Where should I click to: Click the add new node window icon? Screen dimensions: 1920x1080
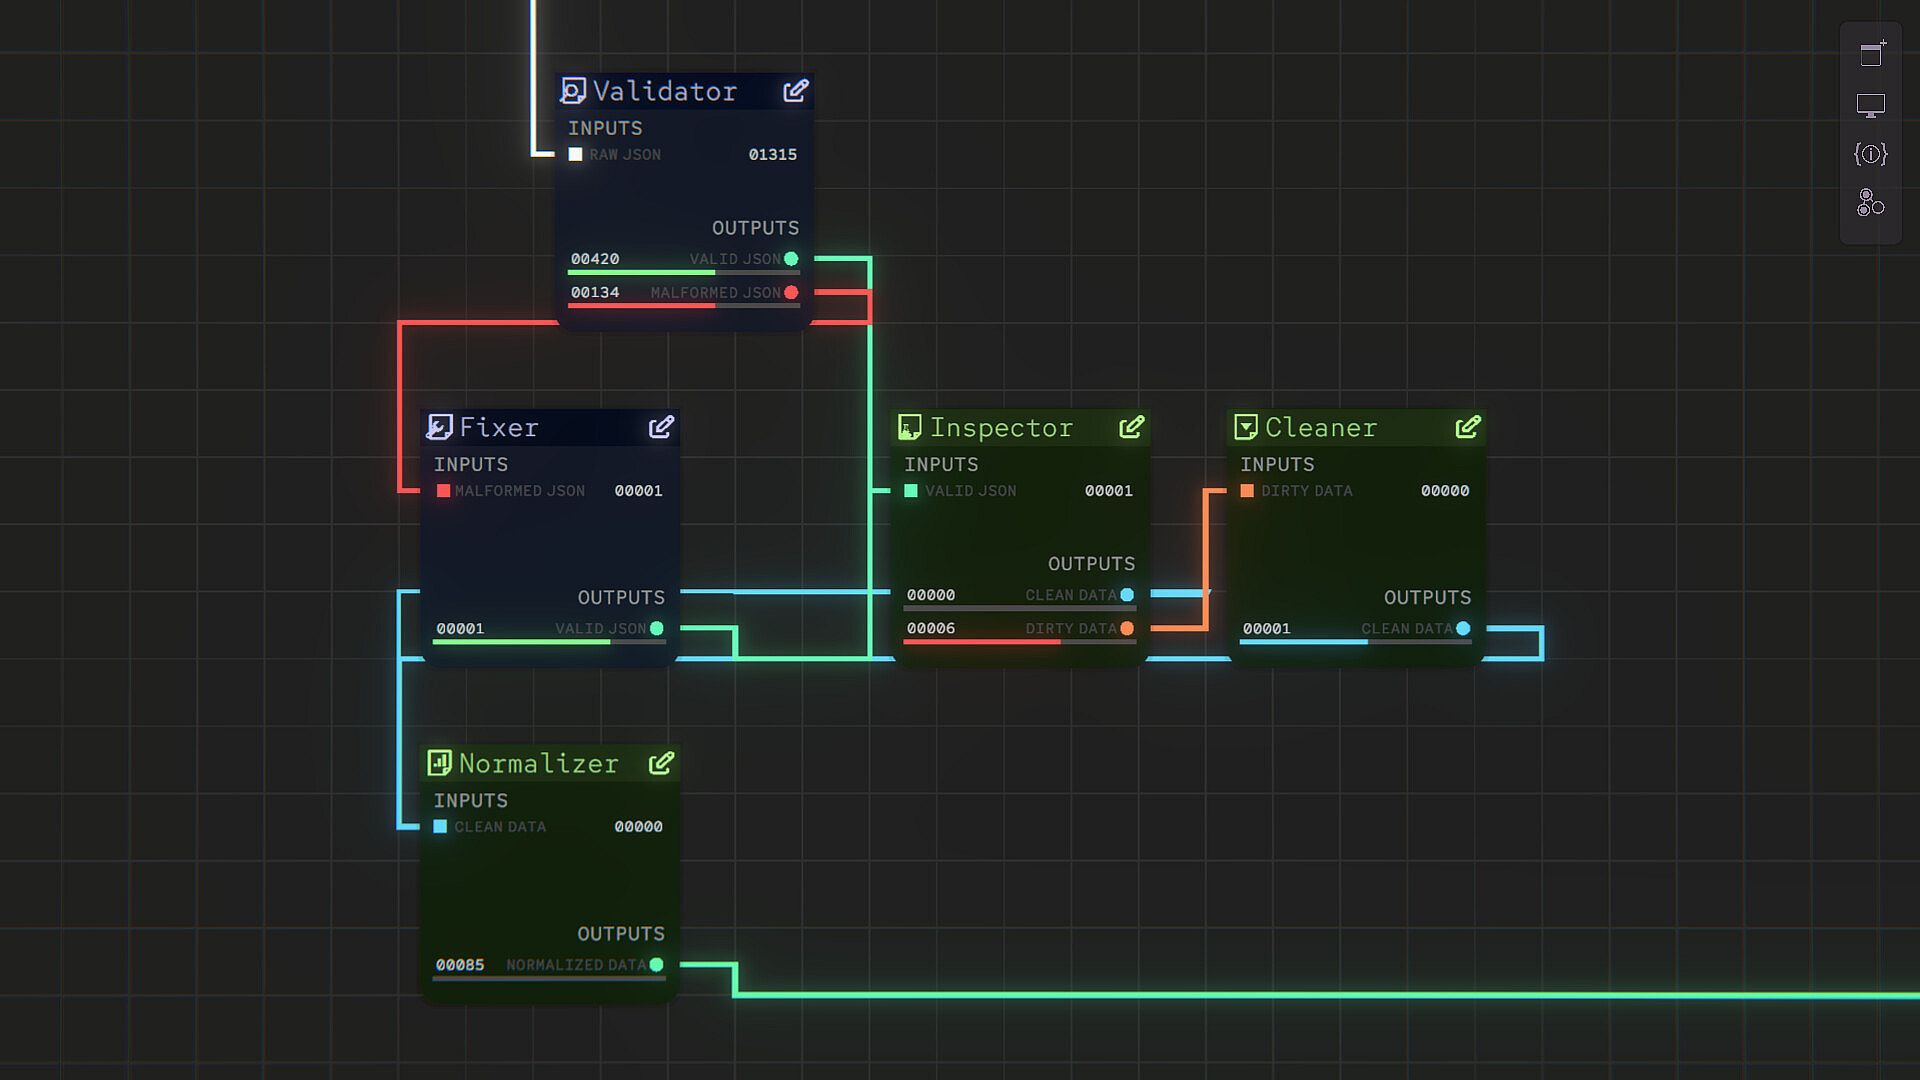(x=1871, y=54)
